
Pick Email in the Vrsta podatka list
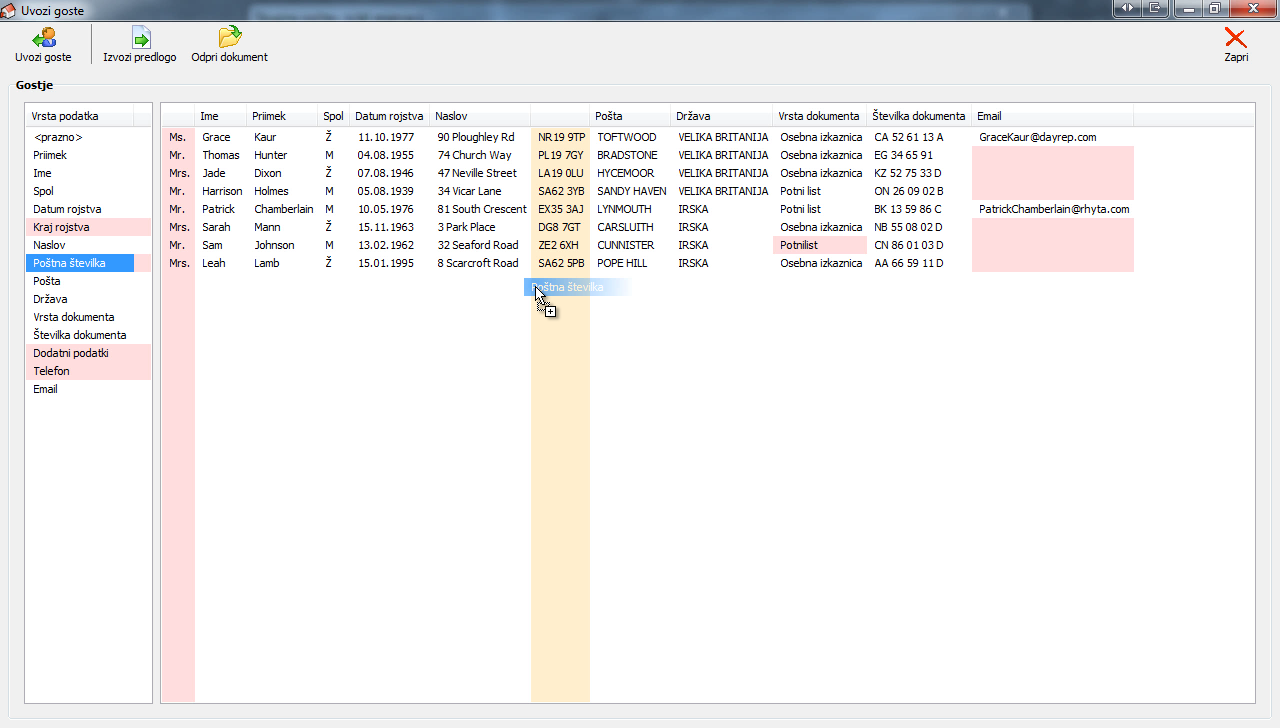(45, 389)
